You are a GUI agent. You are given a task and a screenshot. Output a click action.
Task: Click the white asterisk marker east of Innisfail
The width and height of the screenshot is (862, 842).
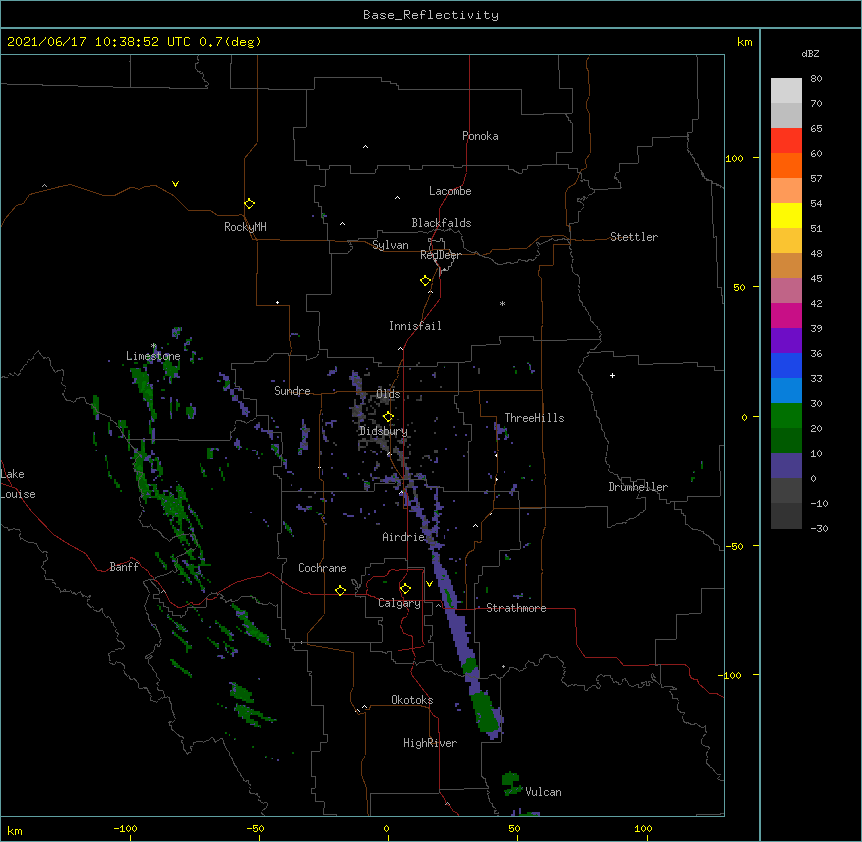[502, 303]
